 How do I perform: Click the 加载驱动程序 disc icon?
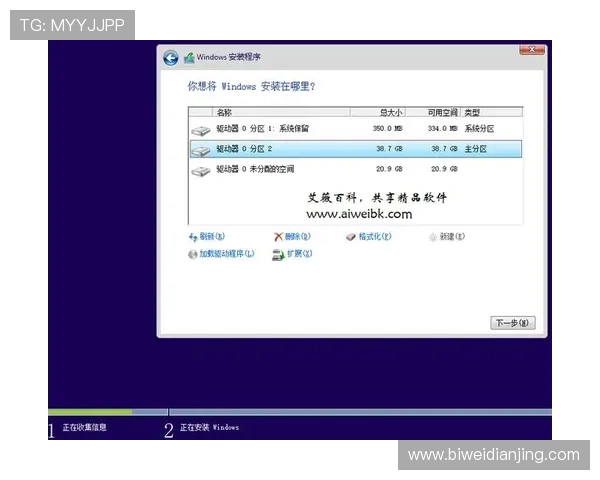coord(192,254)
